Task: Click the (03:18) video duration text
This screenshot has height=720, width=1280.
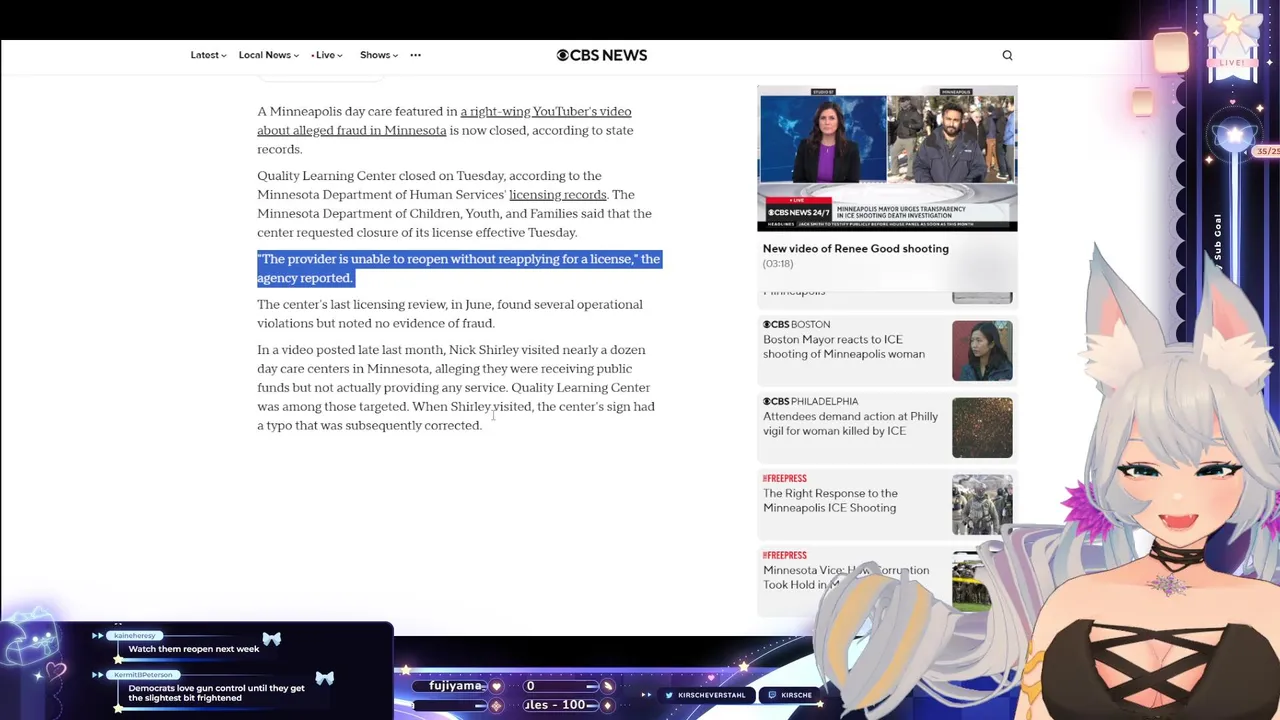Action: point(778,264)
